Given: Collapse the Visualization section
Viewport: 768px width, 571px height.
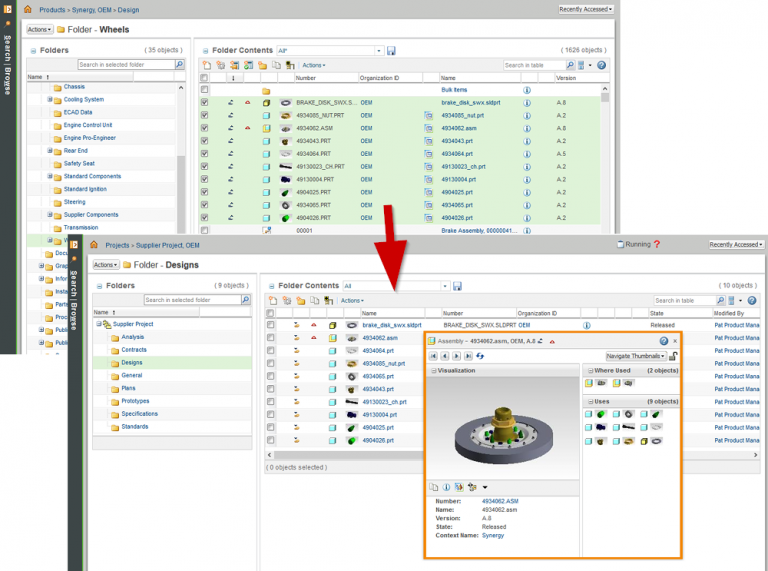Looking at the screenshot, I should pyautogui.click(x=432, y=370).
